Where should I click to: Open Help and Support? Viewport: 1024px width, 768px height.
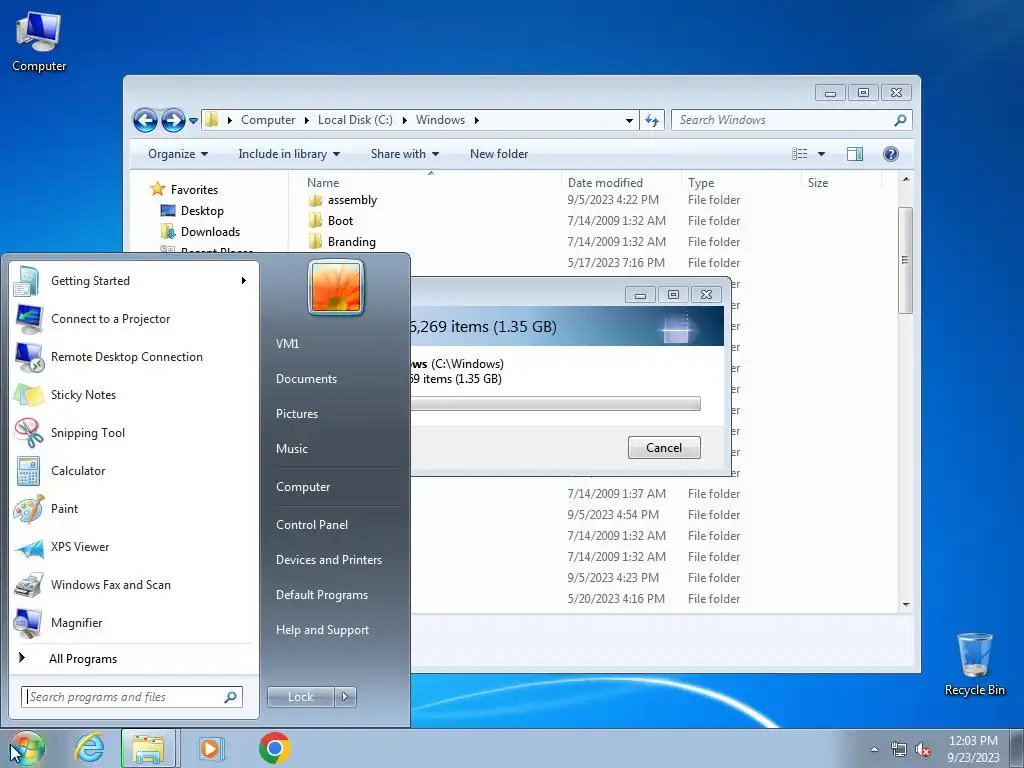[x=322, y=630]
